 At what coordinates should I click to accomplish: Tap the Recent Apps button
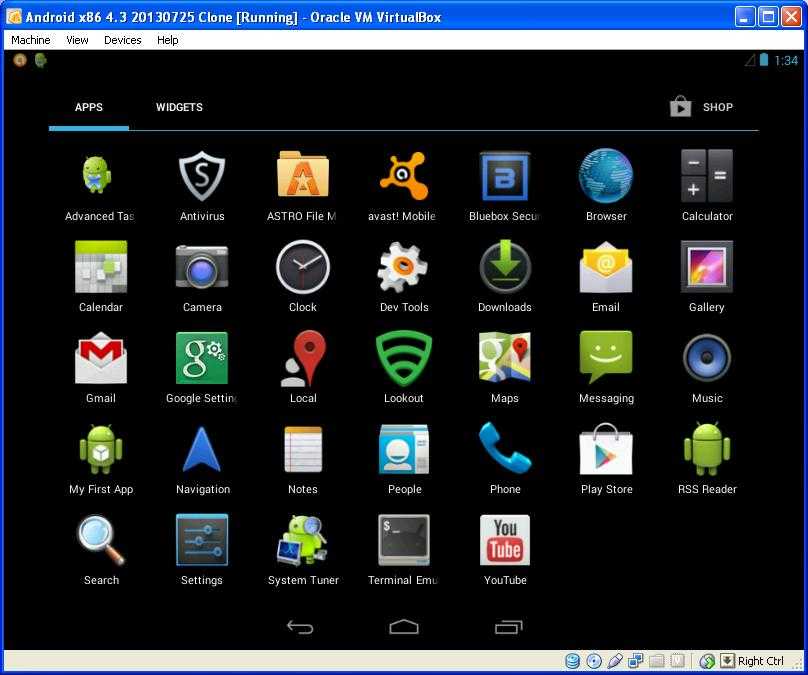click(508, 627)
